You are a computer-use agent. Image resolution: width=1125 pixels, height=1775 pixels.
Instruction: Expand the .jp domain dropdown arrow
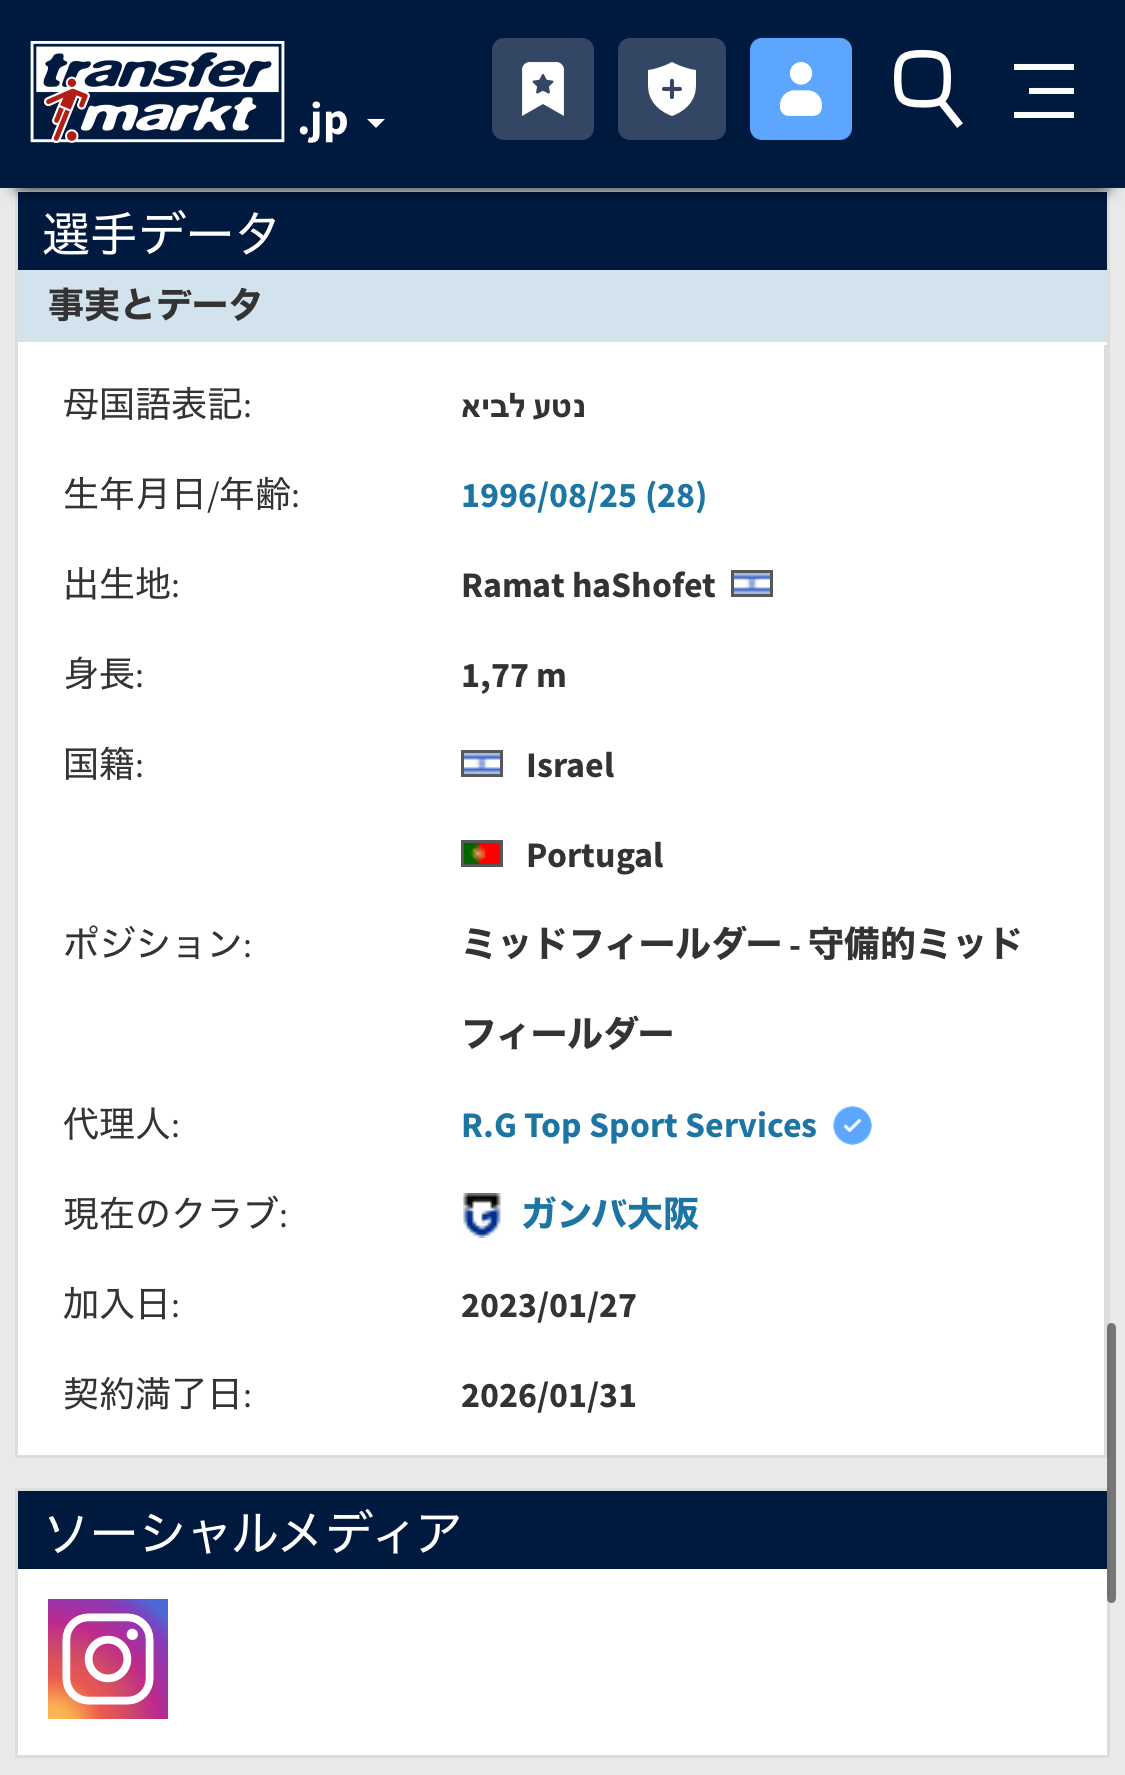[x=376, y=124]
